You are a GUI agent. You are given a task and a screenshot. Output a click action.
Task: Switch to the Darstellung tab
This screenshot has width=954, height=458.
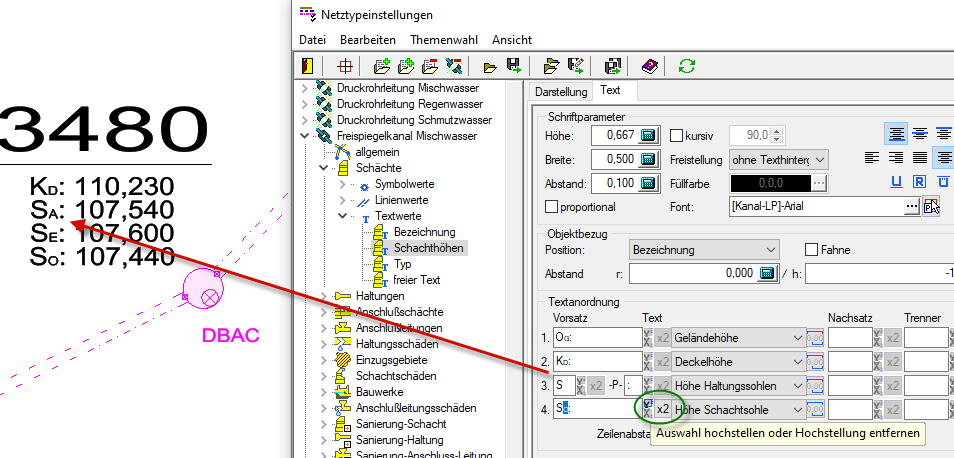click(560, 91)
